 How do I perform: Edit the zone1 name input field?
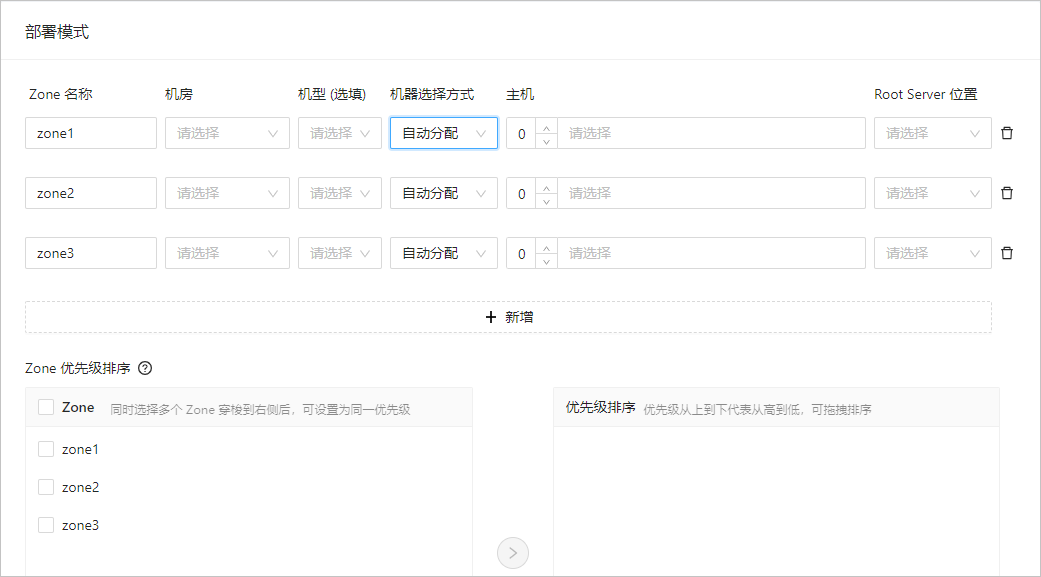point(91,133)
